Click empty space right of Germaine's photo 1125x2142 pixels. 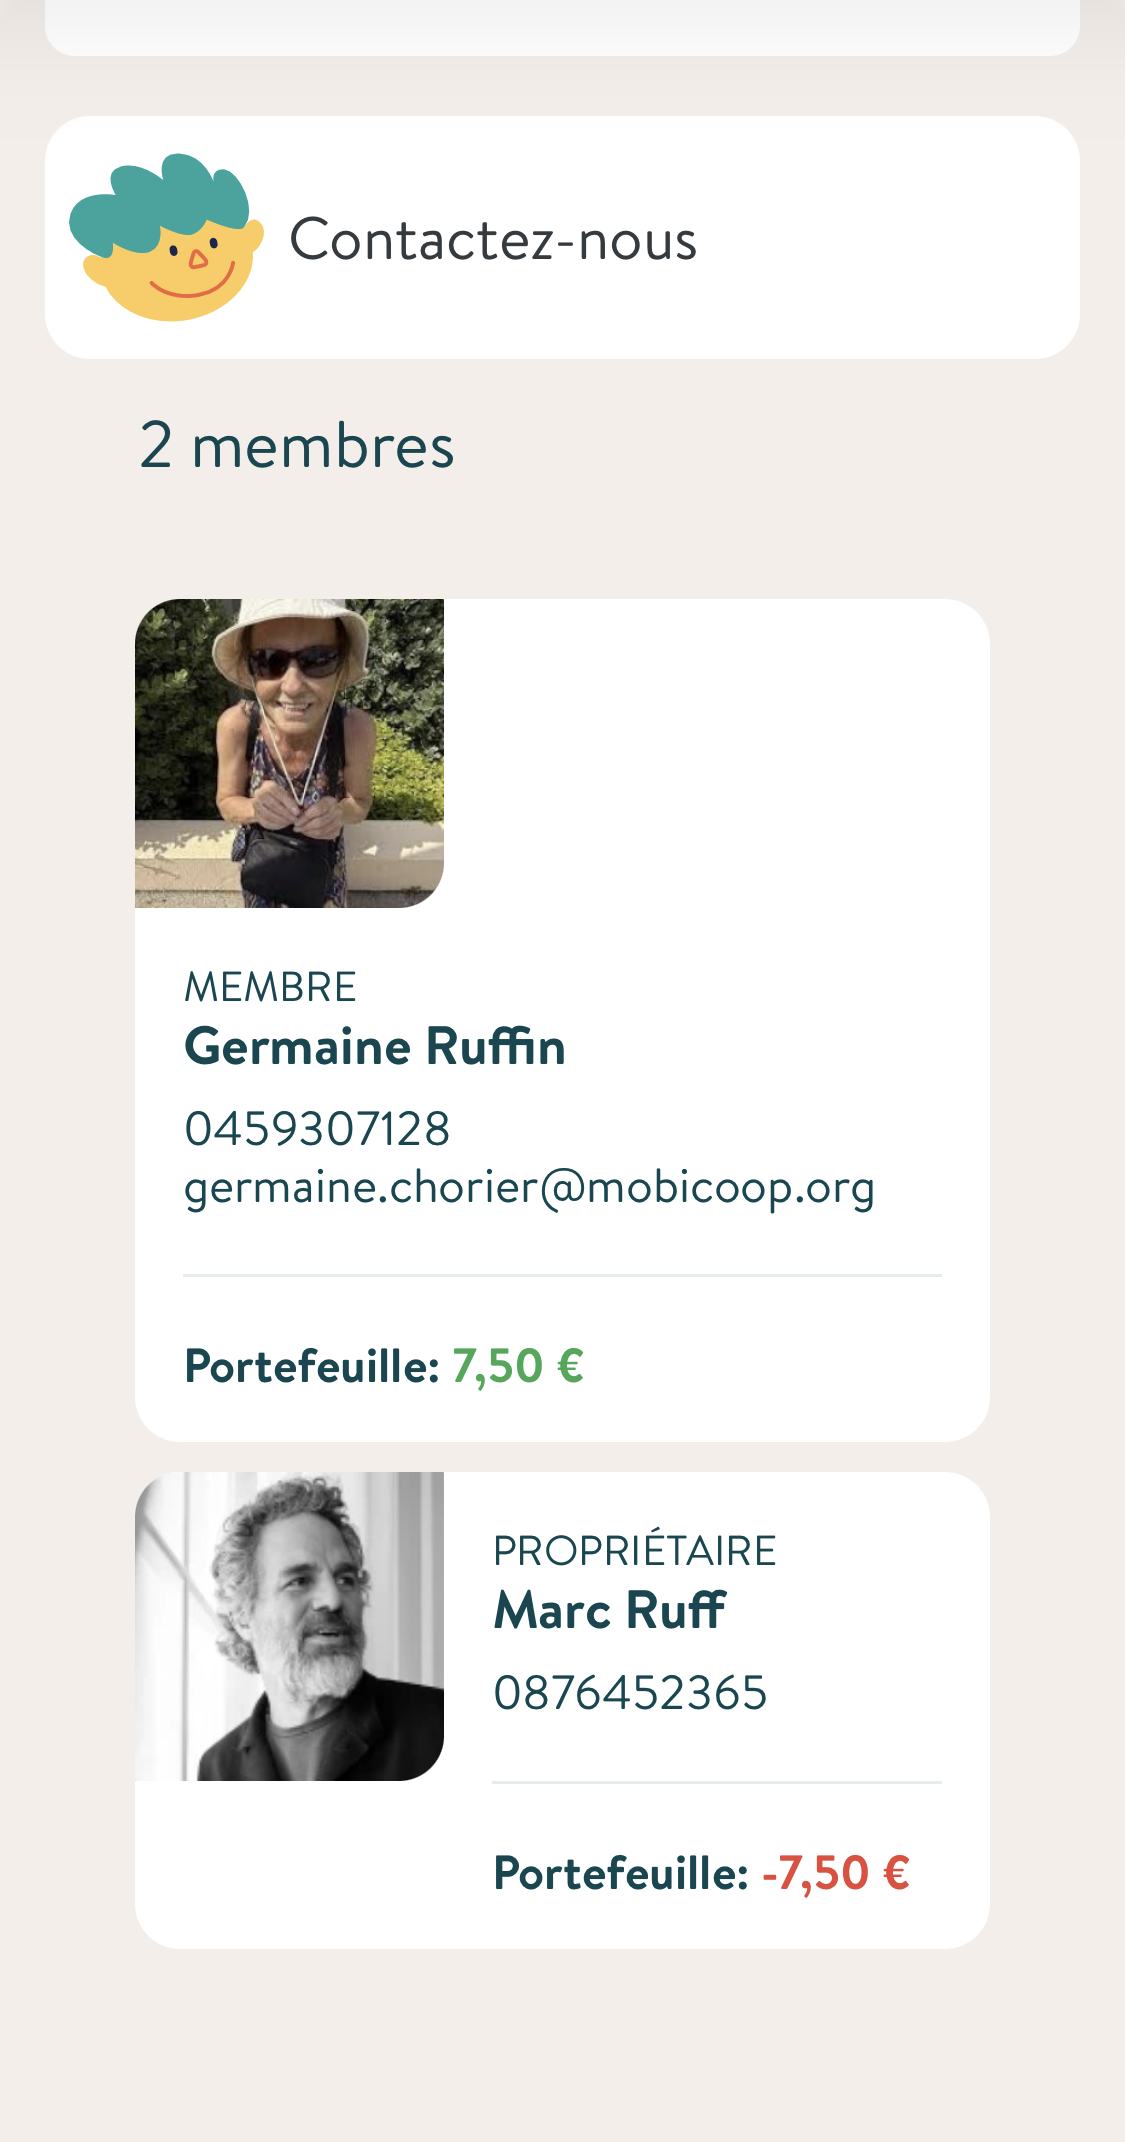click(x=716, y=753)
